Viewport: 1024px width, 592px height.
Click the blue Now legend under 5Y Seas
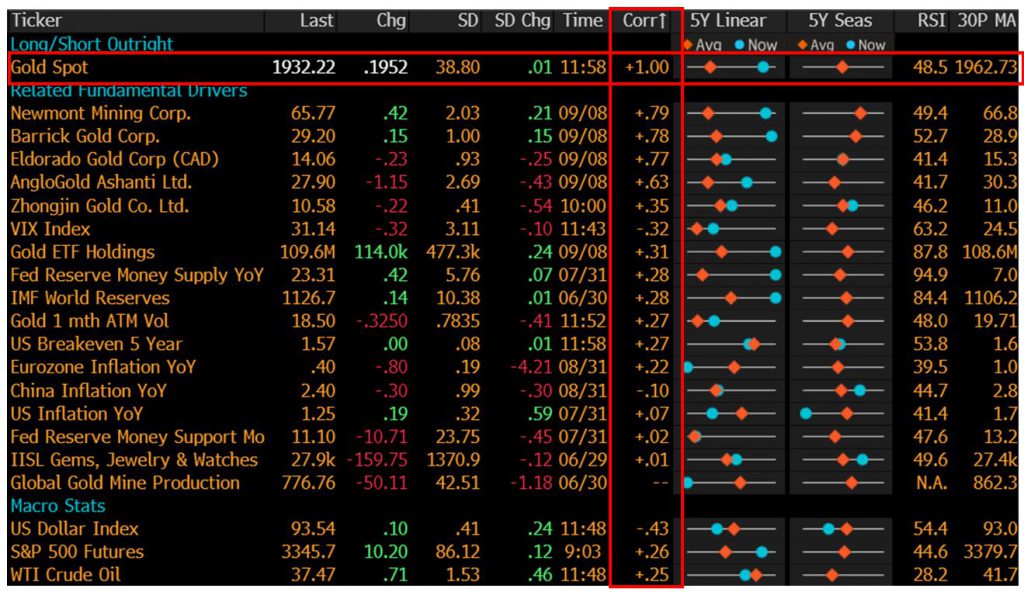(x=866, y=45)
